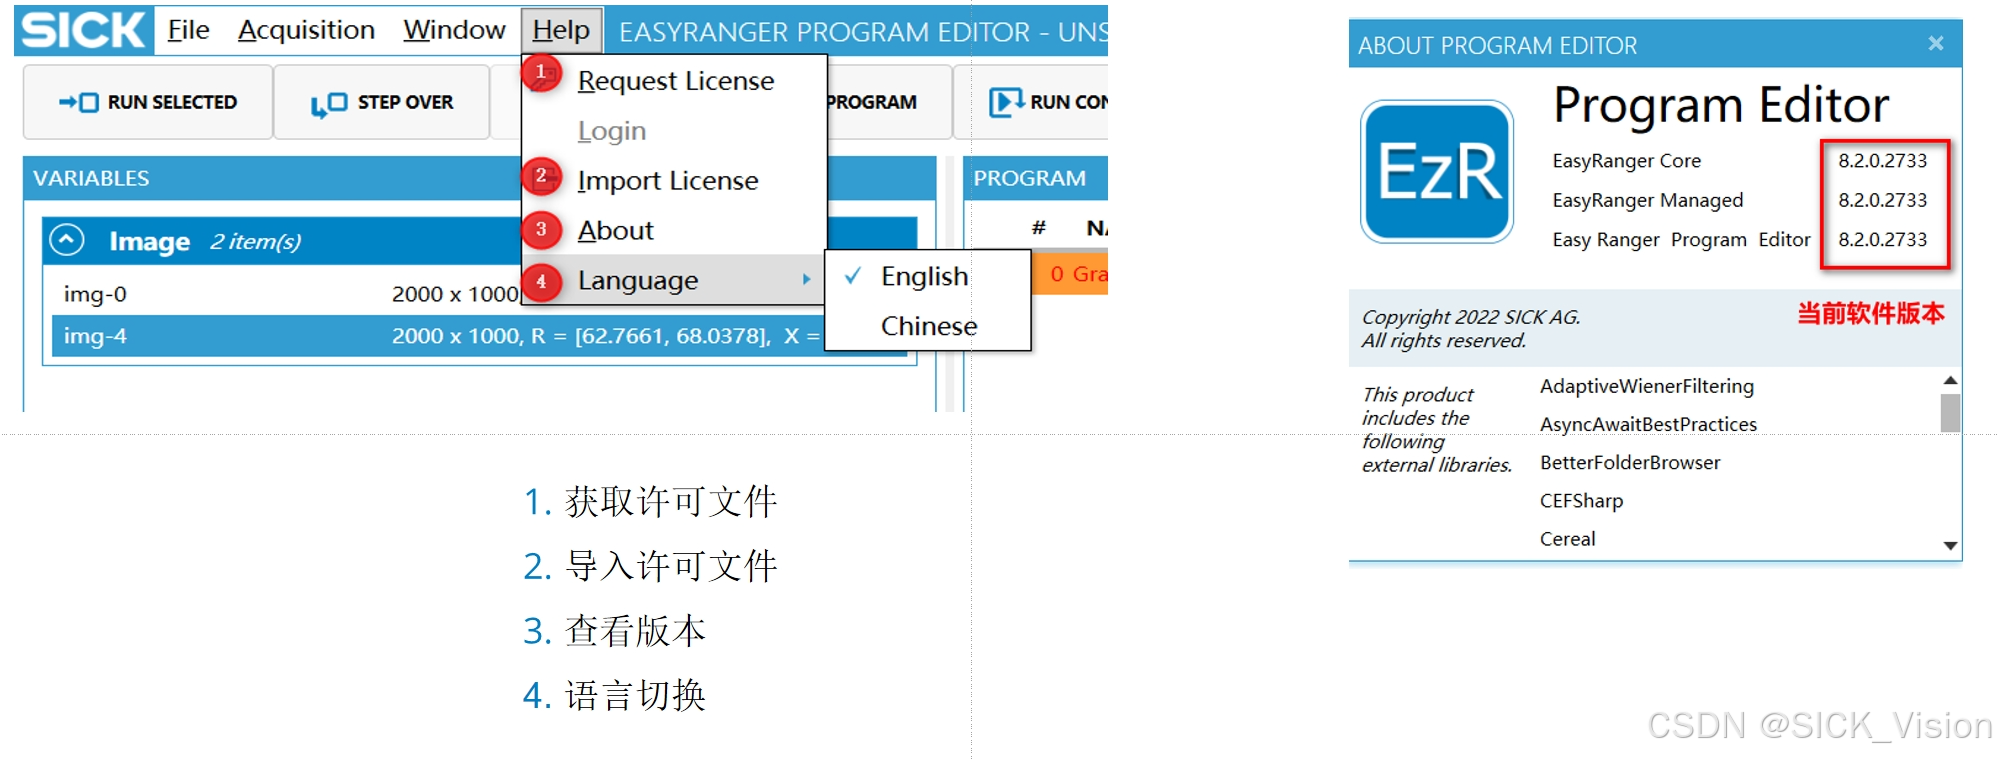
Task: Click the CEFSharp library entry
Action: (1581, 501)
